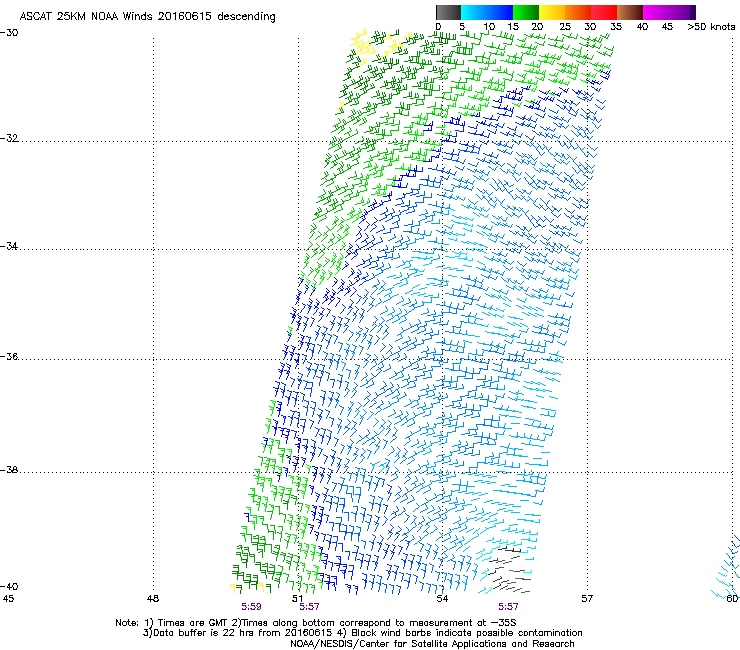The width and height of the screenshot is (740, 650).
Task: Select the yellow 20–25 knots legend swatch
Action: click(552, 12)
